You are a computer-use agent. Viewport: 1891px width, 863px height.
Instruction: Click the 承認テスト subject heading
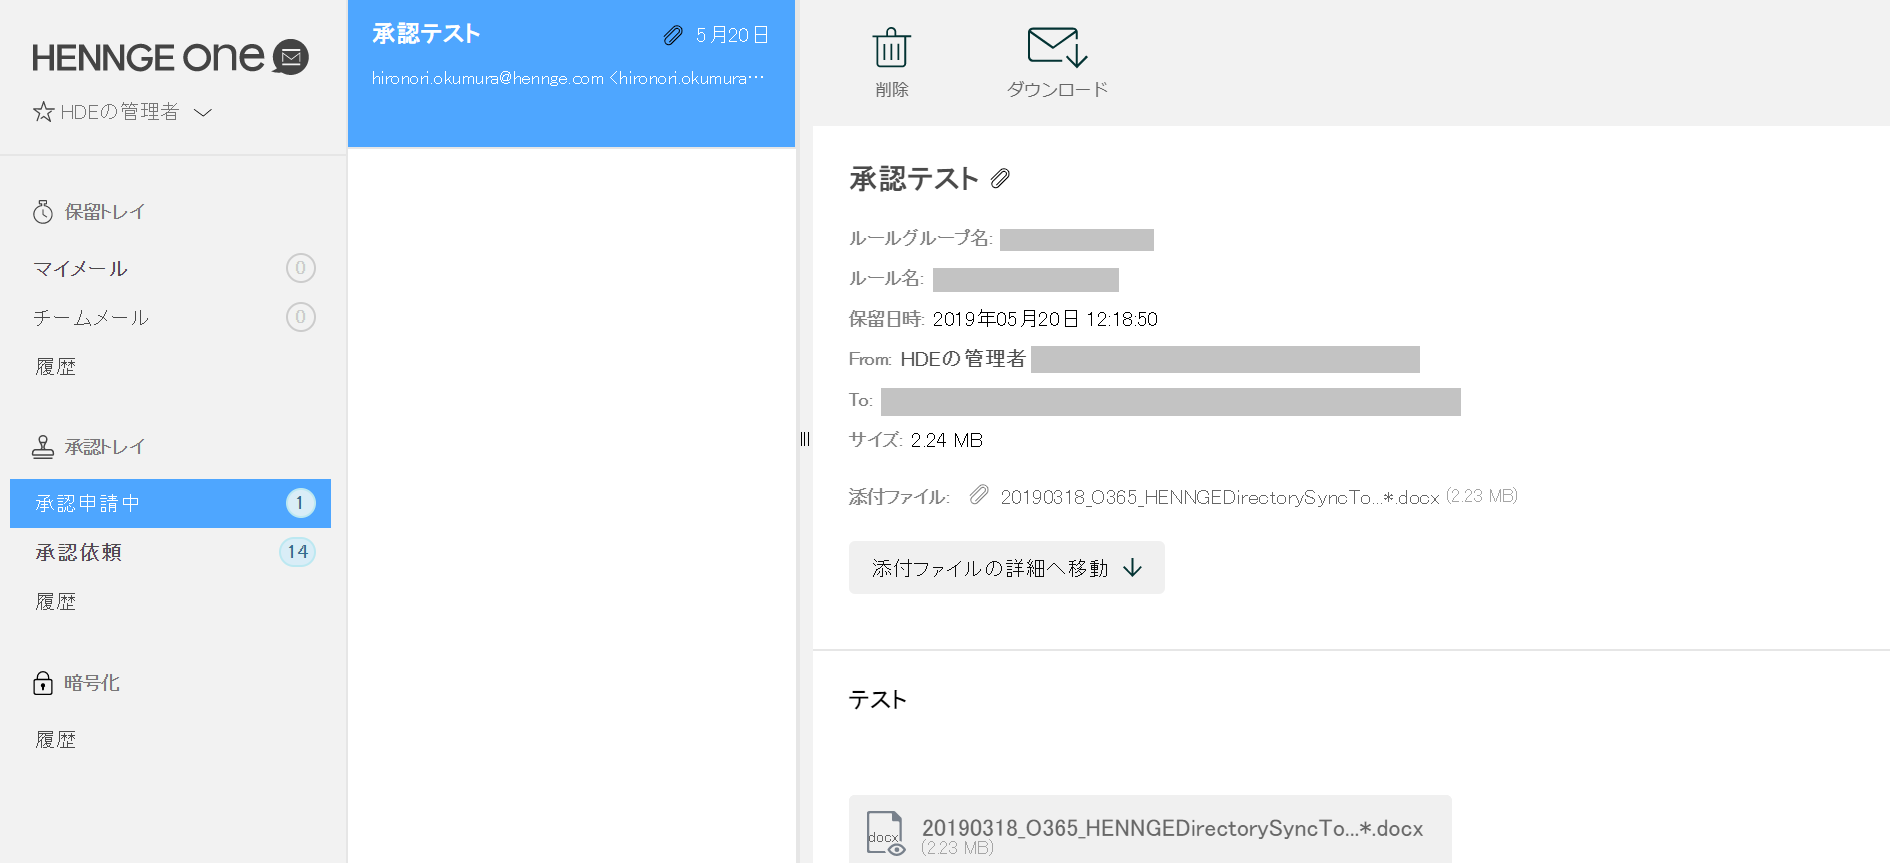914,179
